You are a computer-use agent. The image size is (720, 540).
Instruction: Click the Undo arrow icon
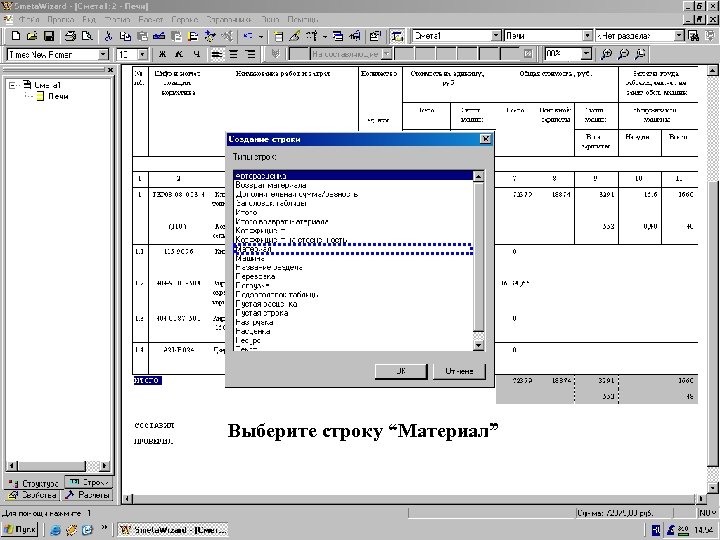248,36
